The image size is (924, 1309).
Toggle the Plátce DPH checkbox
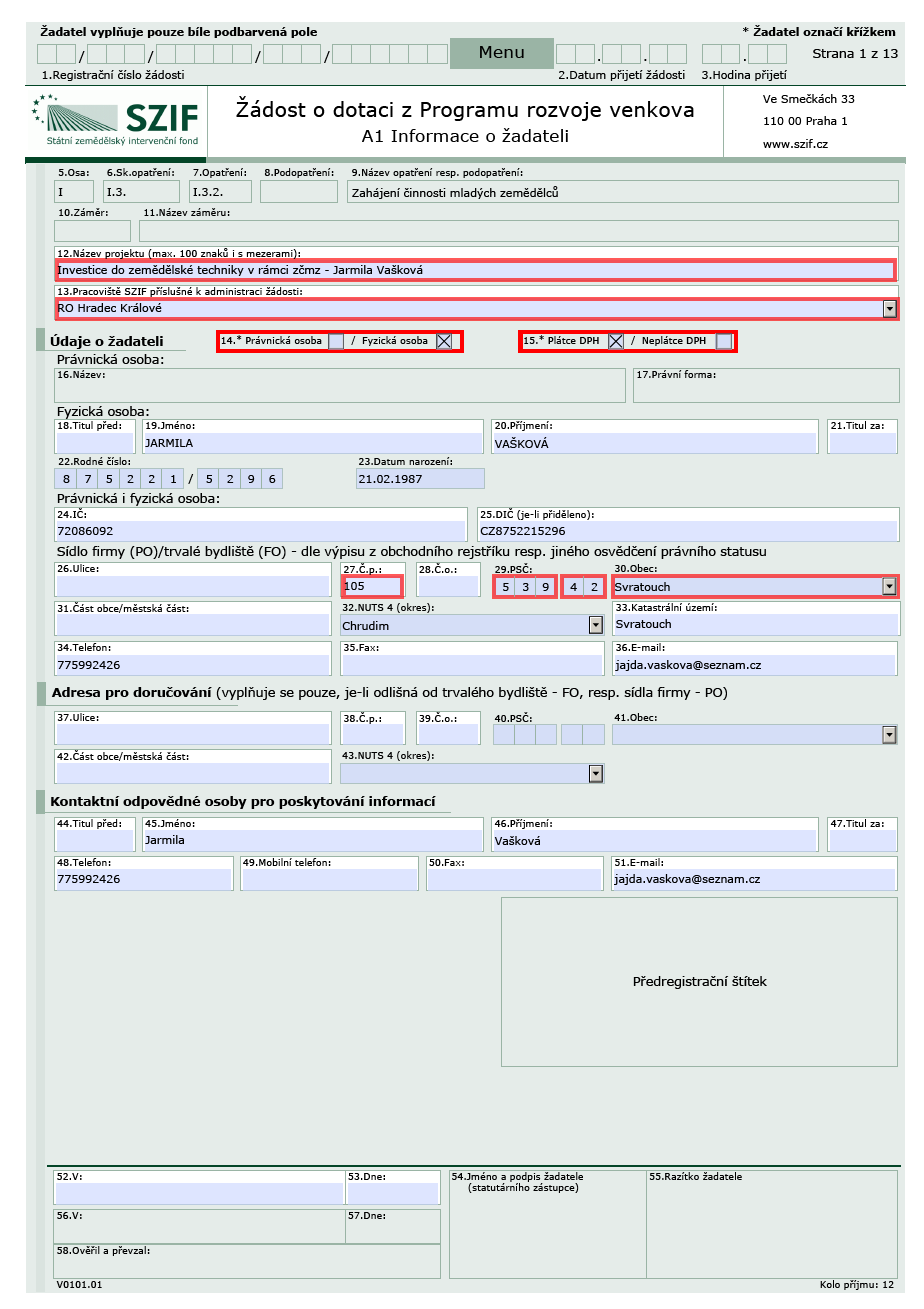coord(616,341)
